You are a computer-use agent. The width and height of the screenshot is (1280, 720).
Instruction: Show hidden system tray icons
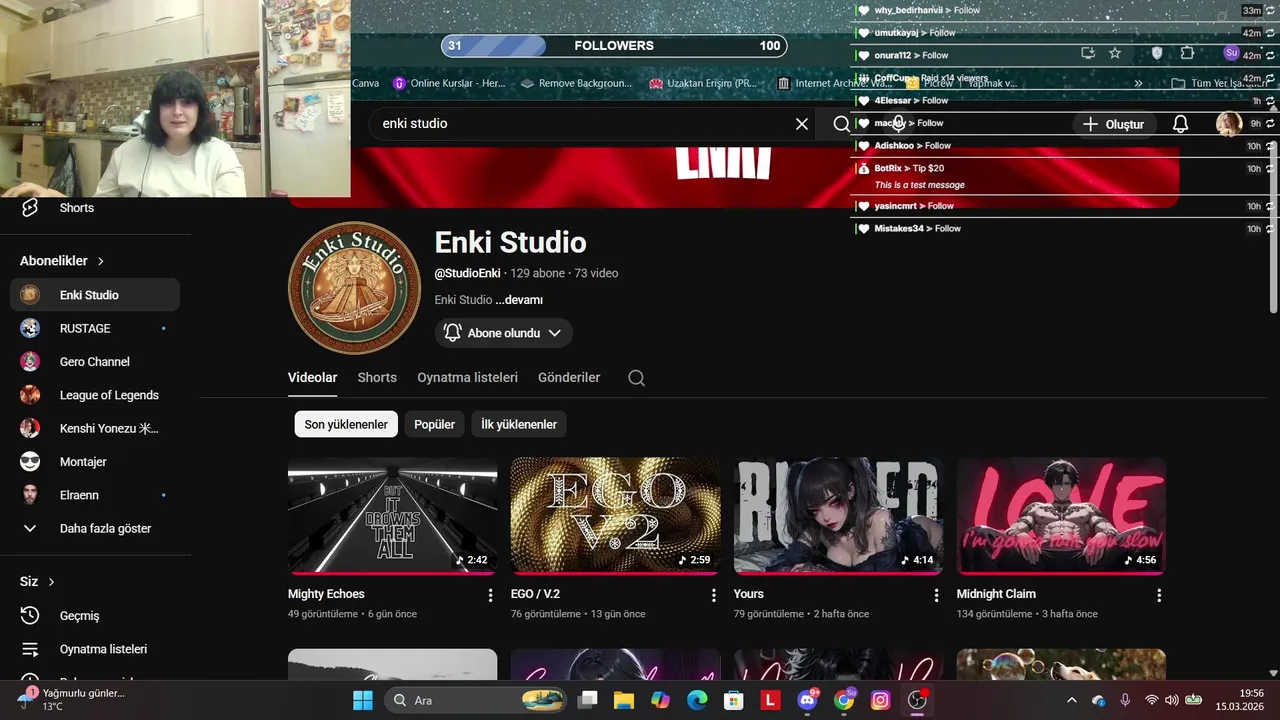(x=1072, y=700)
